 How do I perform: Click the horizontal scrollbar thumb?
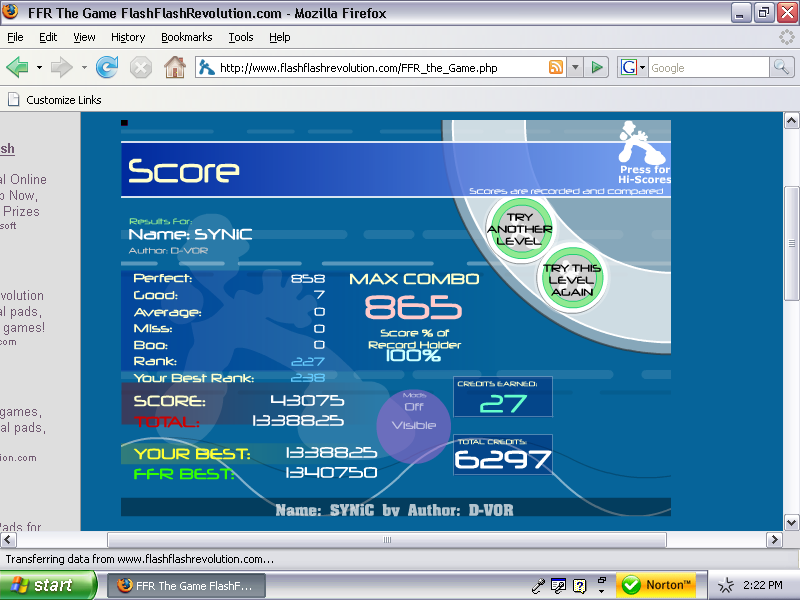coord(386,540)
